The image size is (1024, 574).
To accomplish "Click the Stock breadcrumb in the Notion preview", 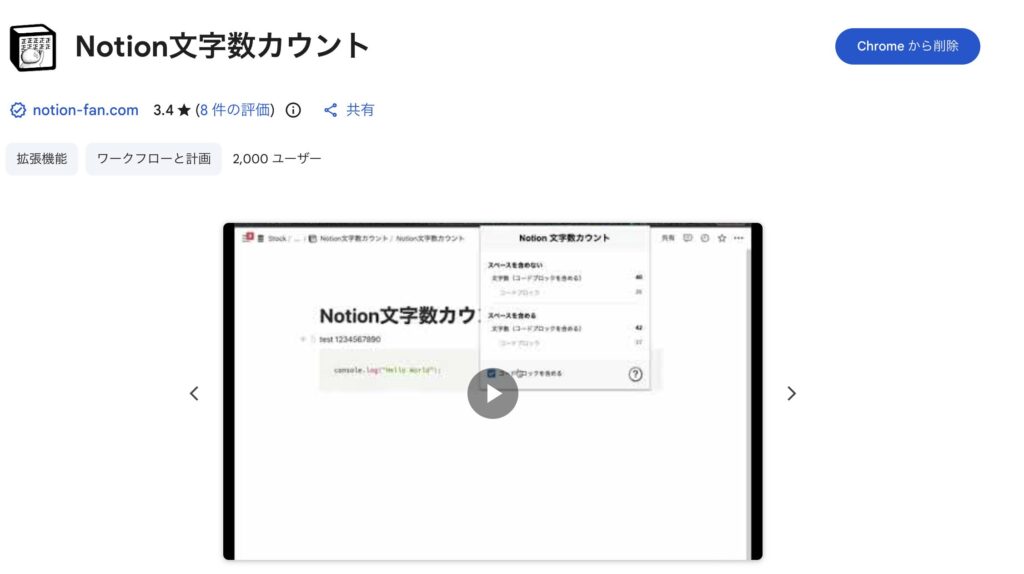I will click(x=276, y=239).
